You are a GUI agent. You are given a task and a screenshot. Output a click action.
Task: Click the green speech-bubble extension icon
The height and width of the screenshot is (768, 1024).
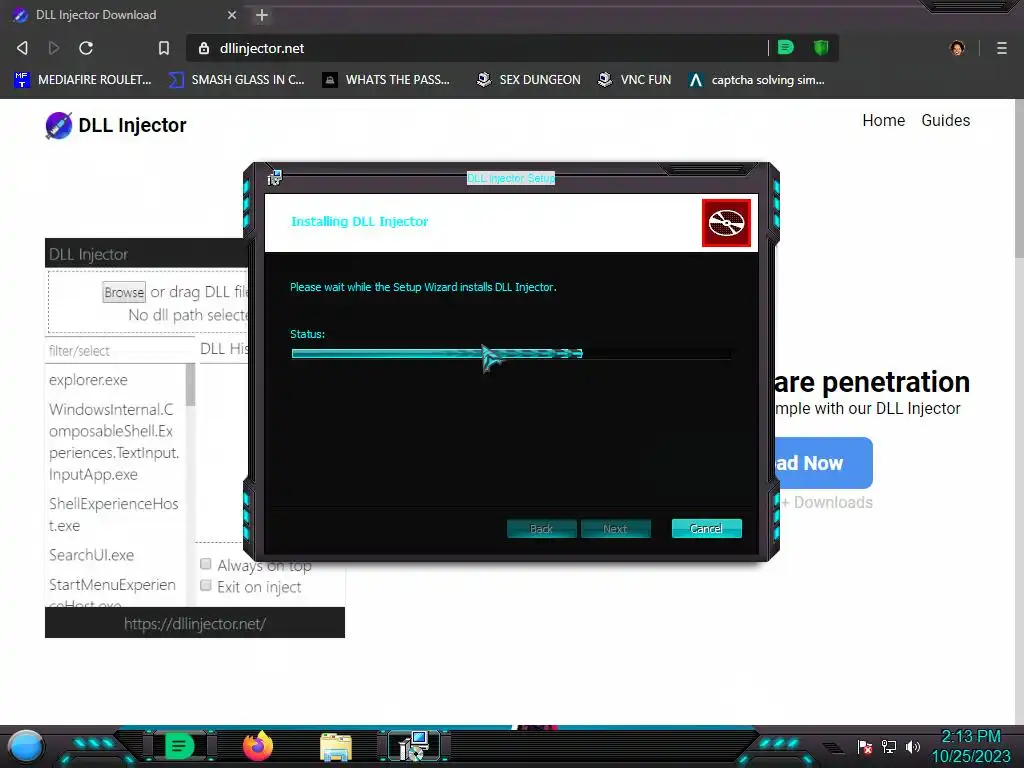tap(786, 47)
